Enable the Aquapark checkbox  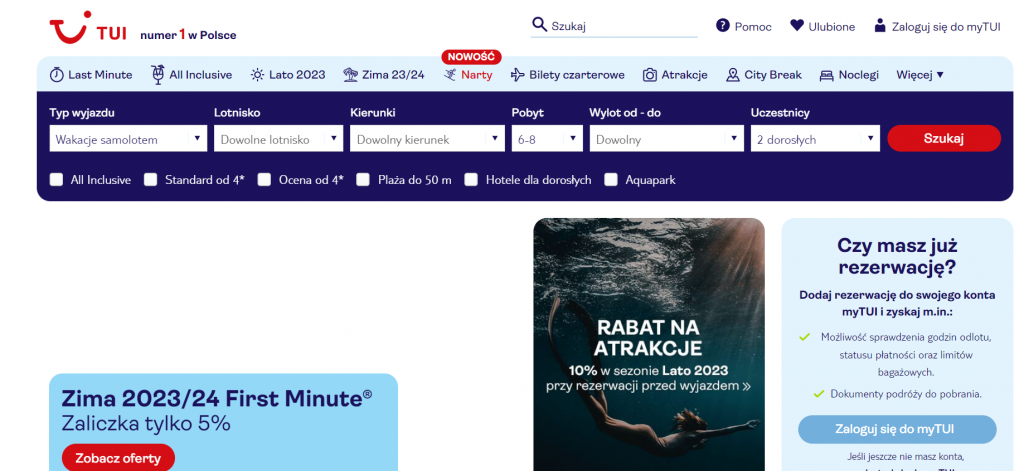[x=611, y=180]
